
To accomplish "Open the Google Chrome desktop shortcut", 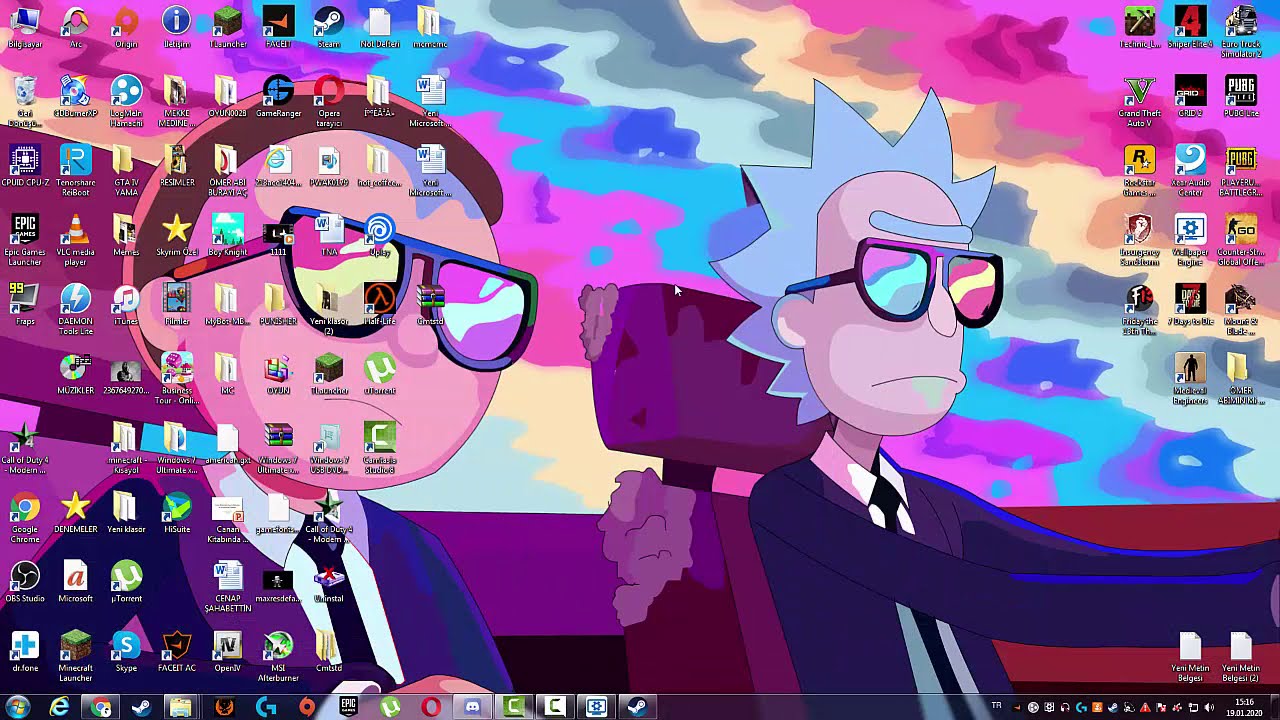I will point(24,516).
